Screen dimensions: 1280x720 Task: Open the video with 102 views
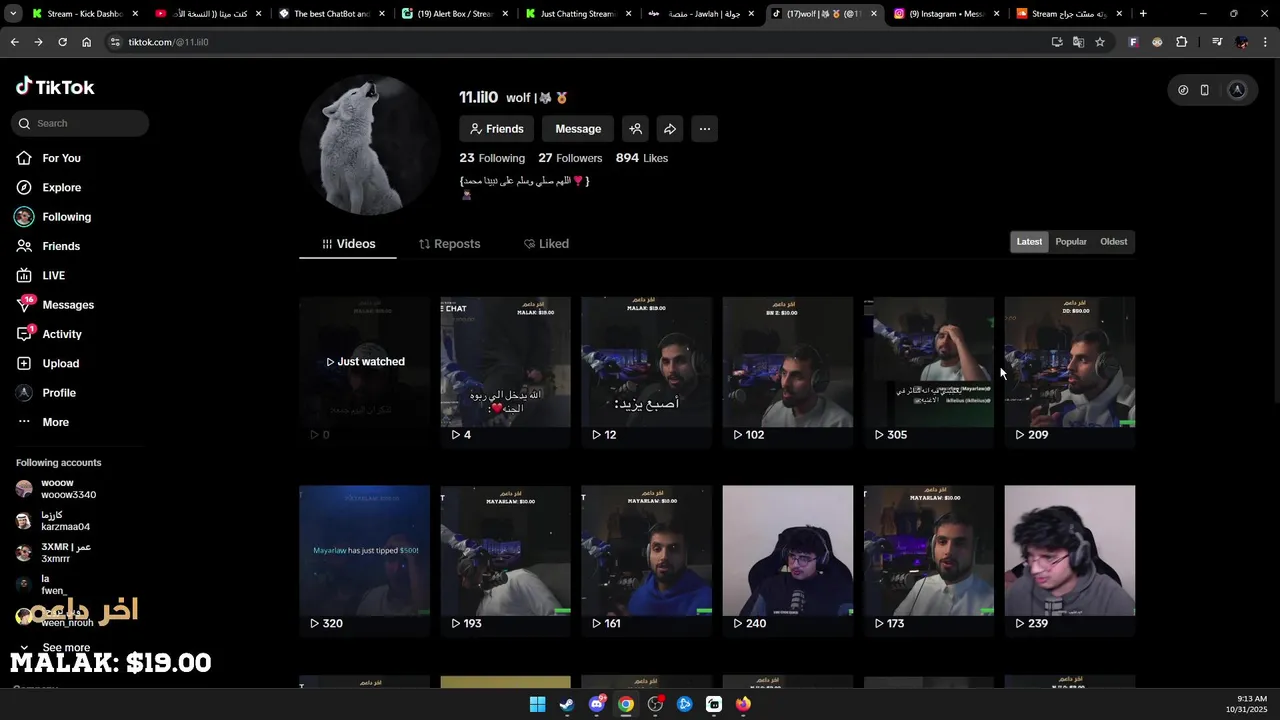click(788, 372)
